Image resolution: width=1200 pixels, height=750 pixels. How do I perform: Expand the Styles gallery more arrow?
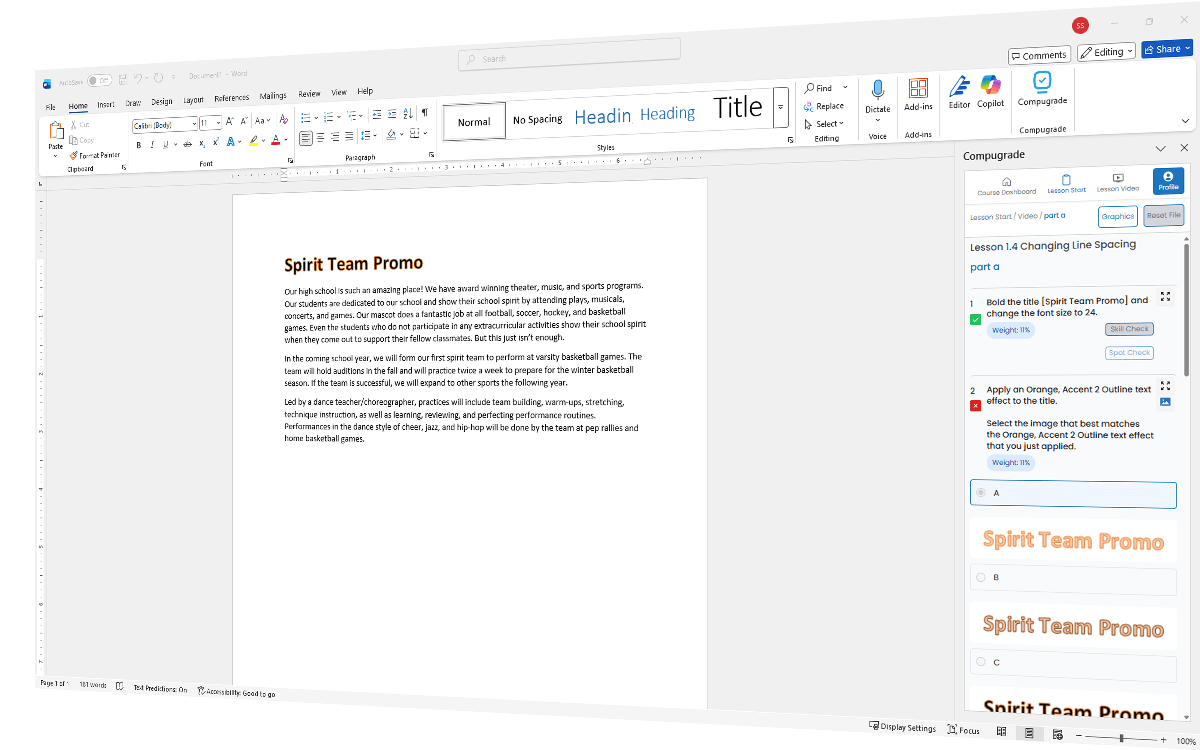tap(781, 107)
